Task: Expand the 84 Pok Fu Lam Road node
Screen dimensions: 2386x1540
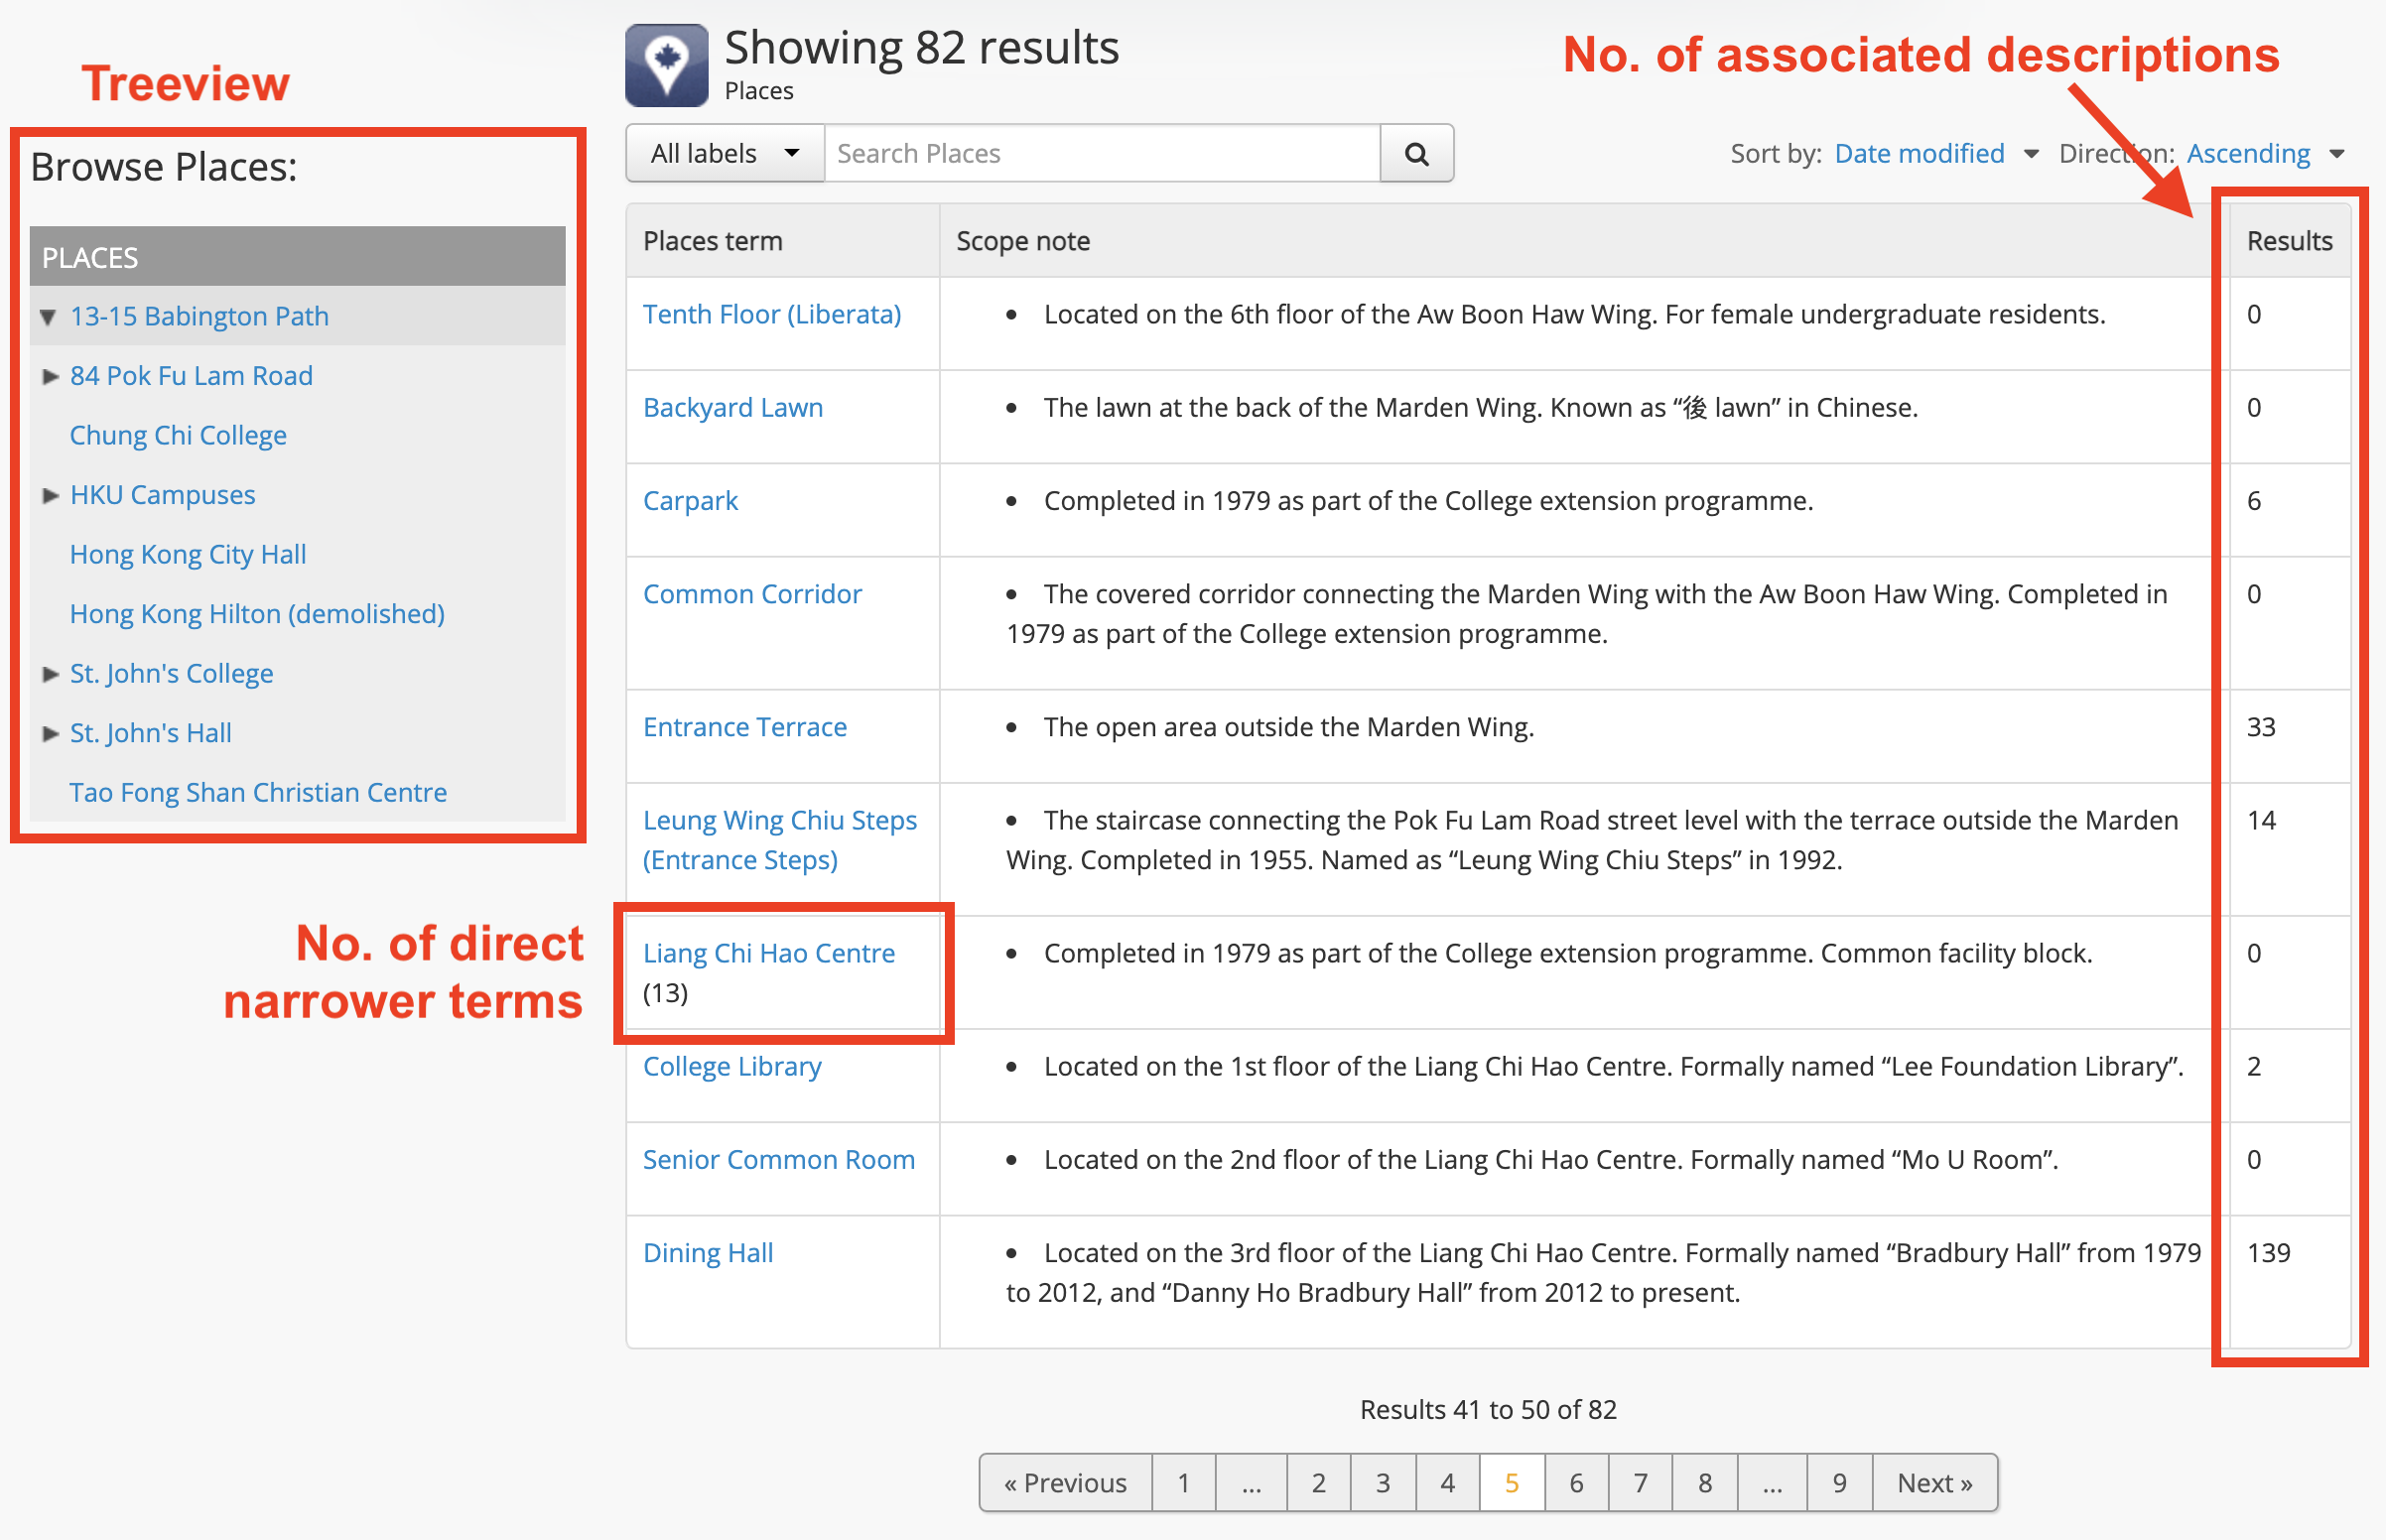Action: (x=50, y=376)
